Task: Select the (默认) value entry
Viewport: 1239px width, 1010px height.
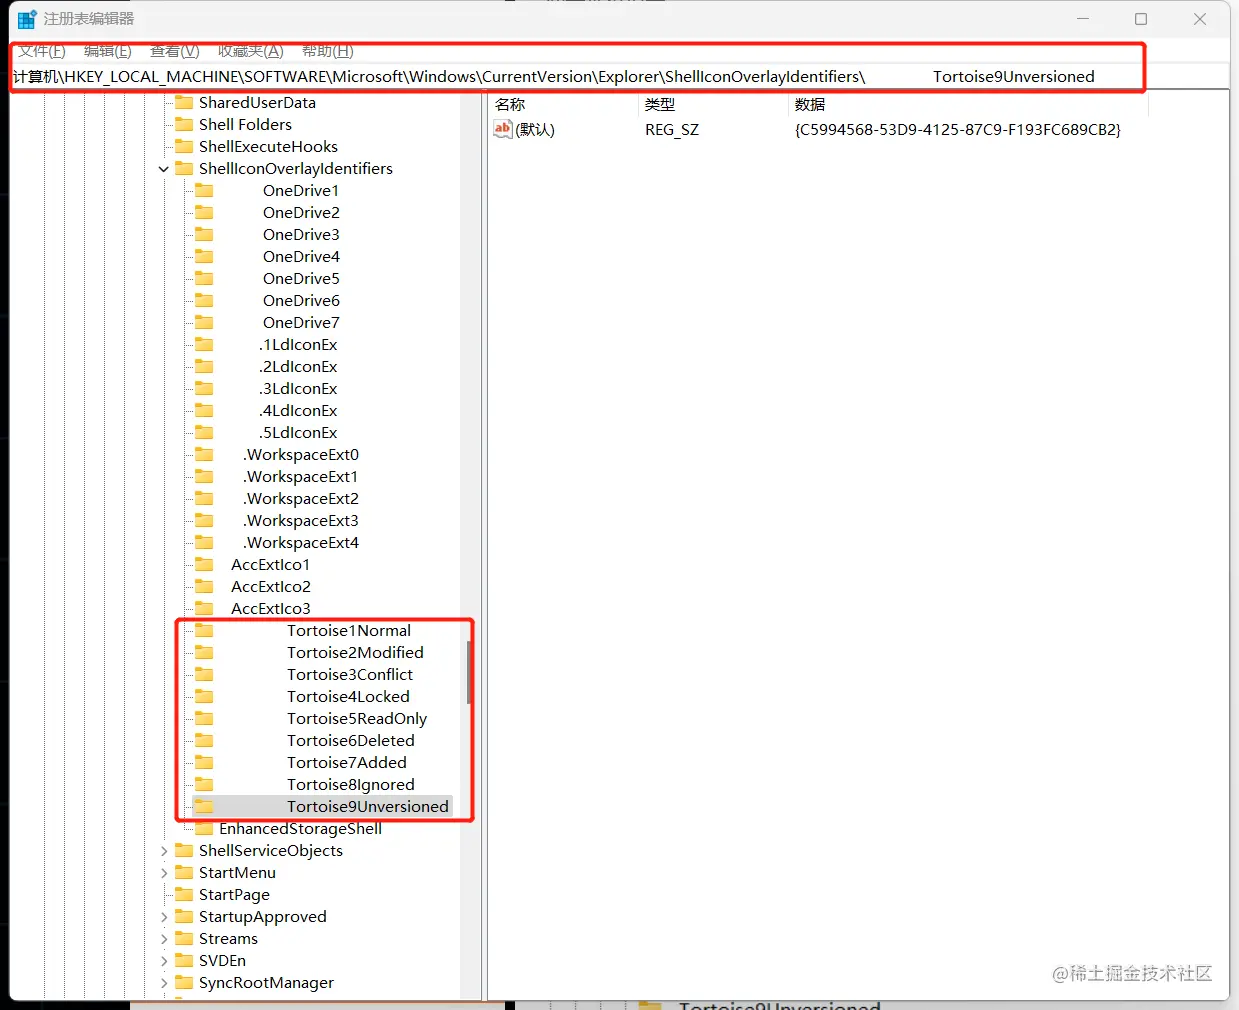Action: (x=535, y=130)
